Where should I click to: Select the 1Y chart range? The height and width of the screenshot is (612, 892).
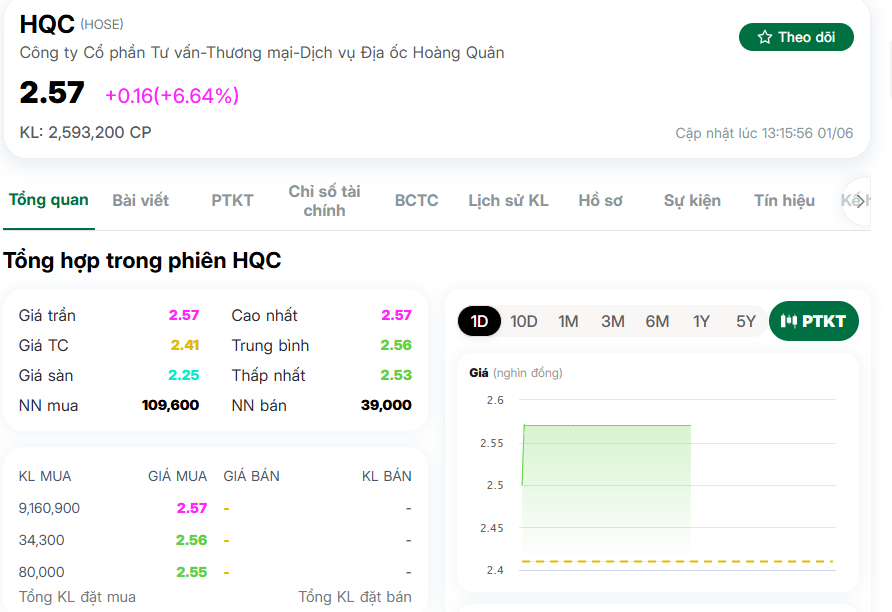pos(701,321)
